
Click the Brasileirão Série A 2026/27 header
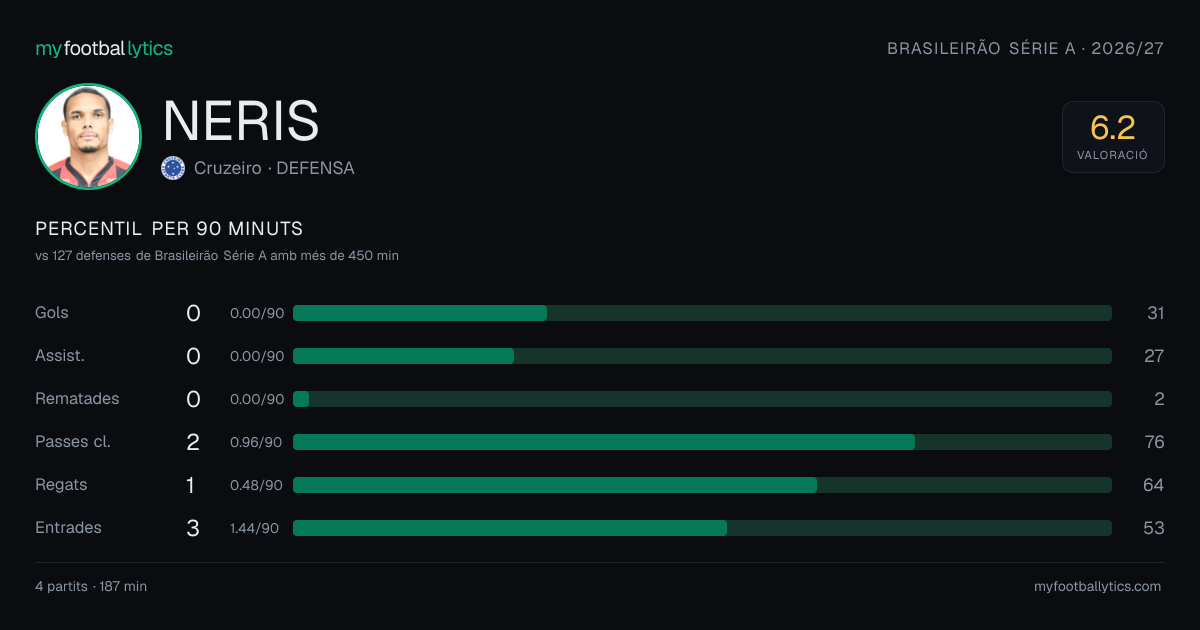tap(1026, 48)
